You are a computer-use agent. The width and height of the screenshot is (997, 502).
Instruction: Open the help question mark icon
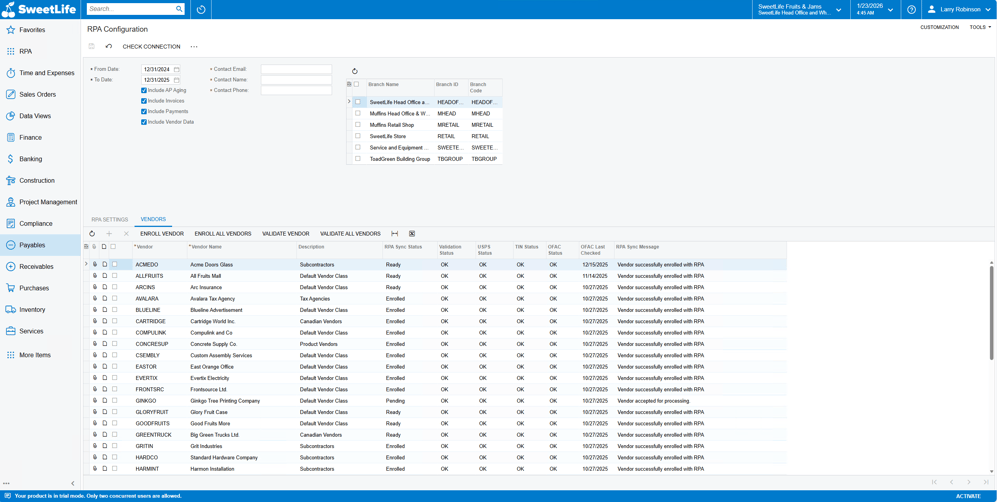coord(911,10)
